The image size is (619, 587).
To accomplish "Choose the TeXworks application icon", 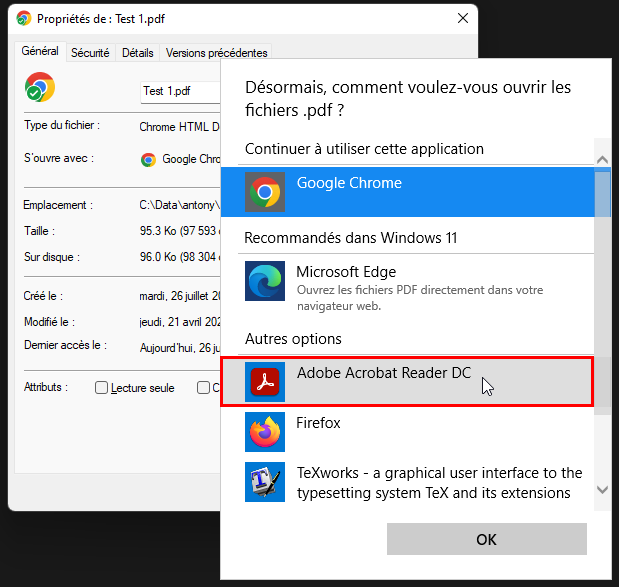I will pos(265,481).
